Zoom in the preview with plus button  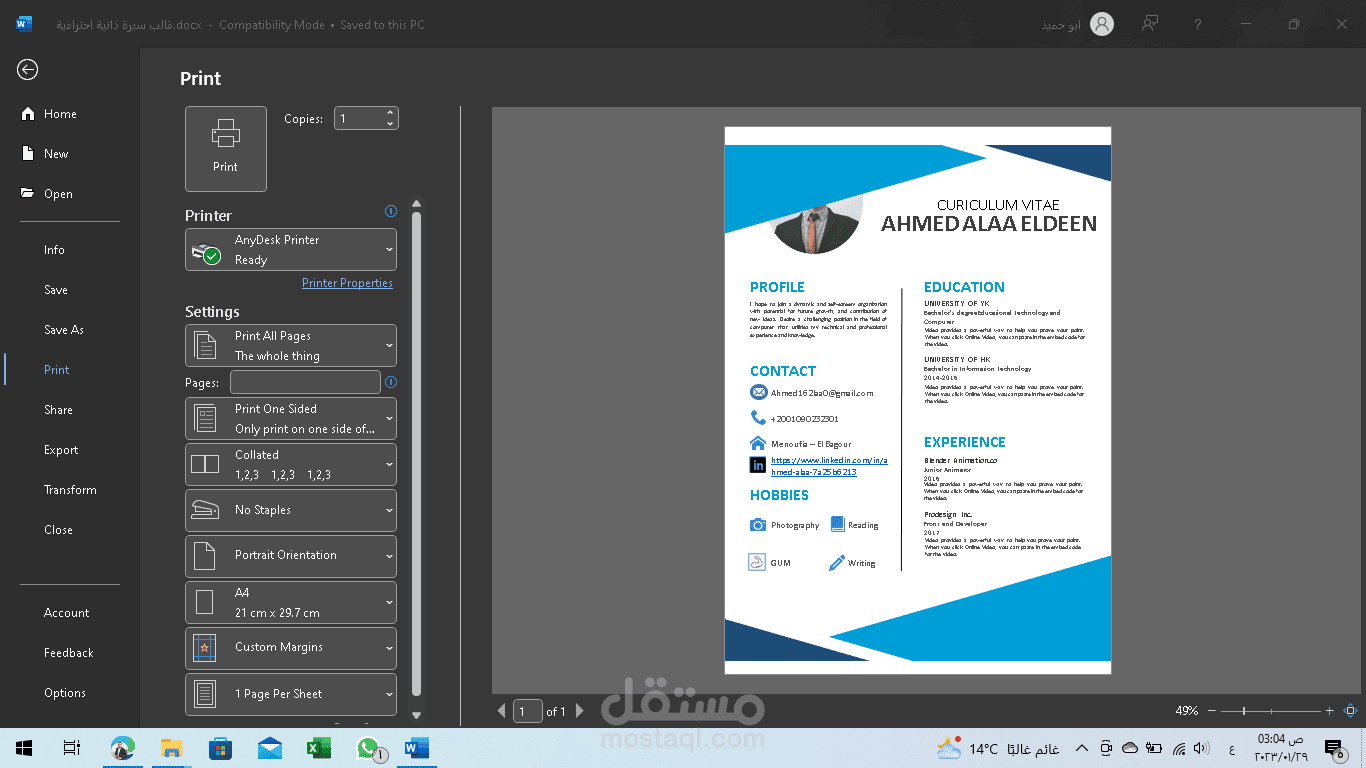click(1329, 711)
